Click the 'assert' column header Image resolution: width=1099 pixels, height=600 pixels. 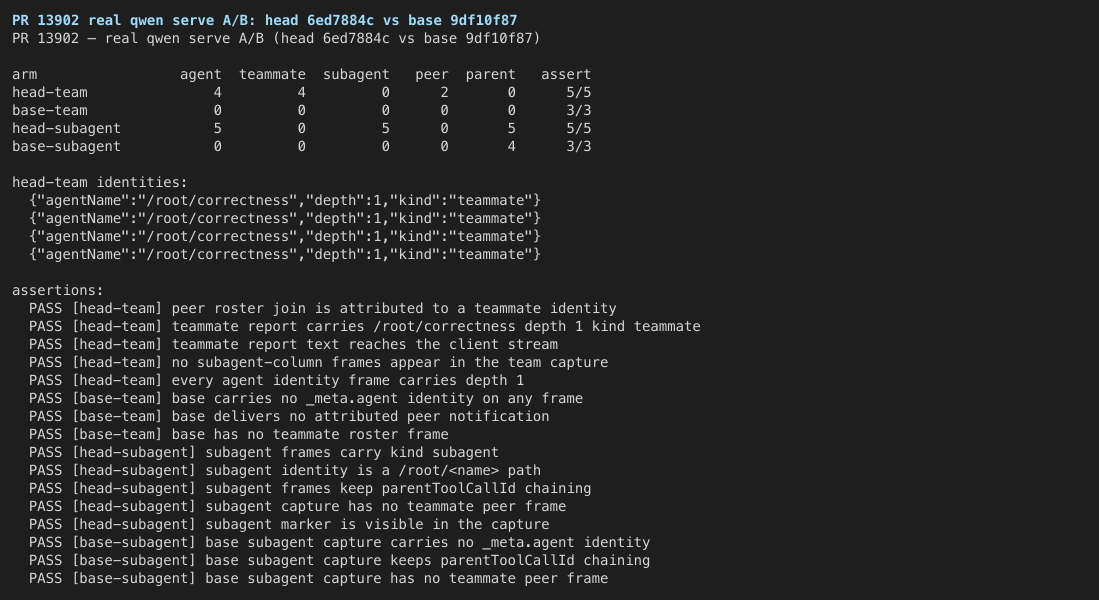566,74
